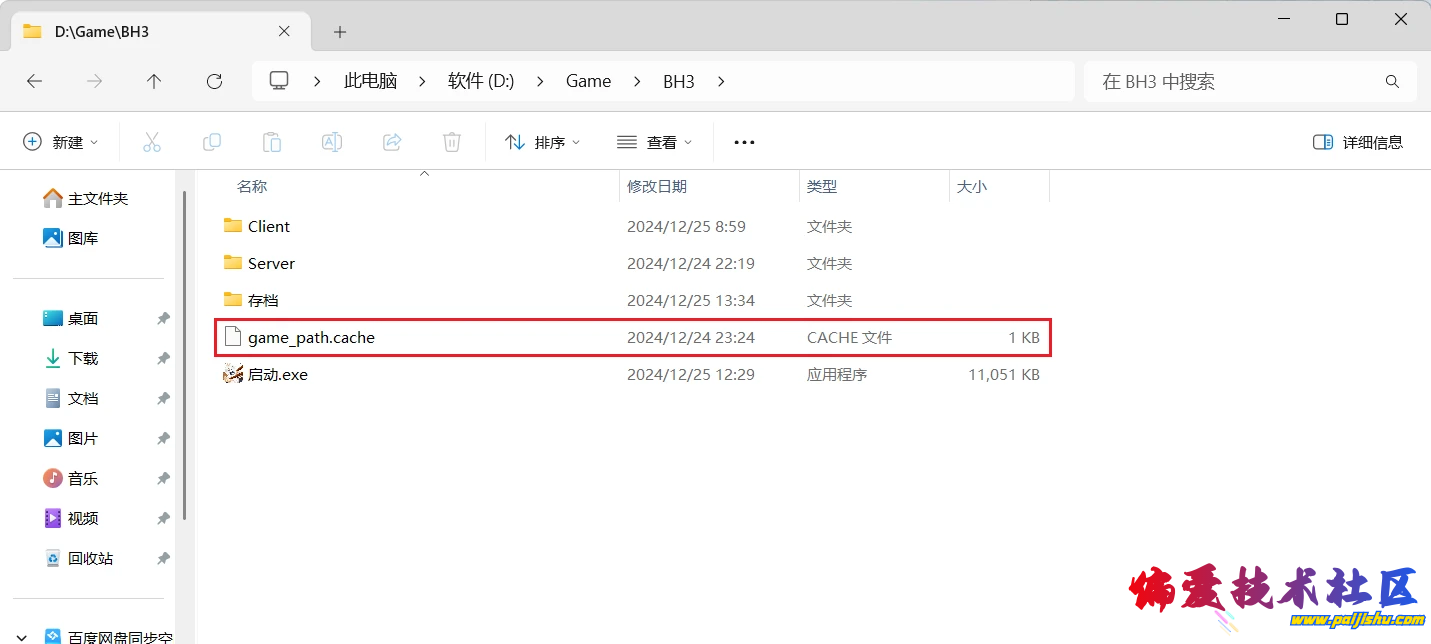Open a new tab with plus button
Image resolution: width=1431 pixels, height=644 pixels.
pyautogui.click(x=340, y=32)
